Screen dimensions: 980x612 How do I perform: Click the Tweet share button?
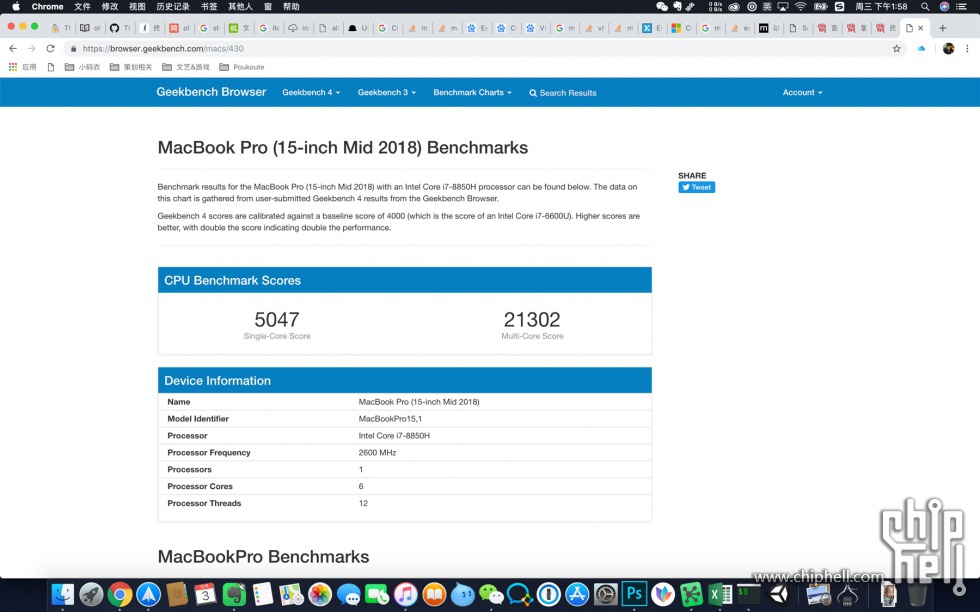[697, 187]
